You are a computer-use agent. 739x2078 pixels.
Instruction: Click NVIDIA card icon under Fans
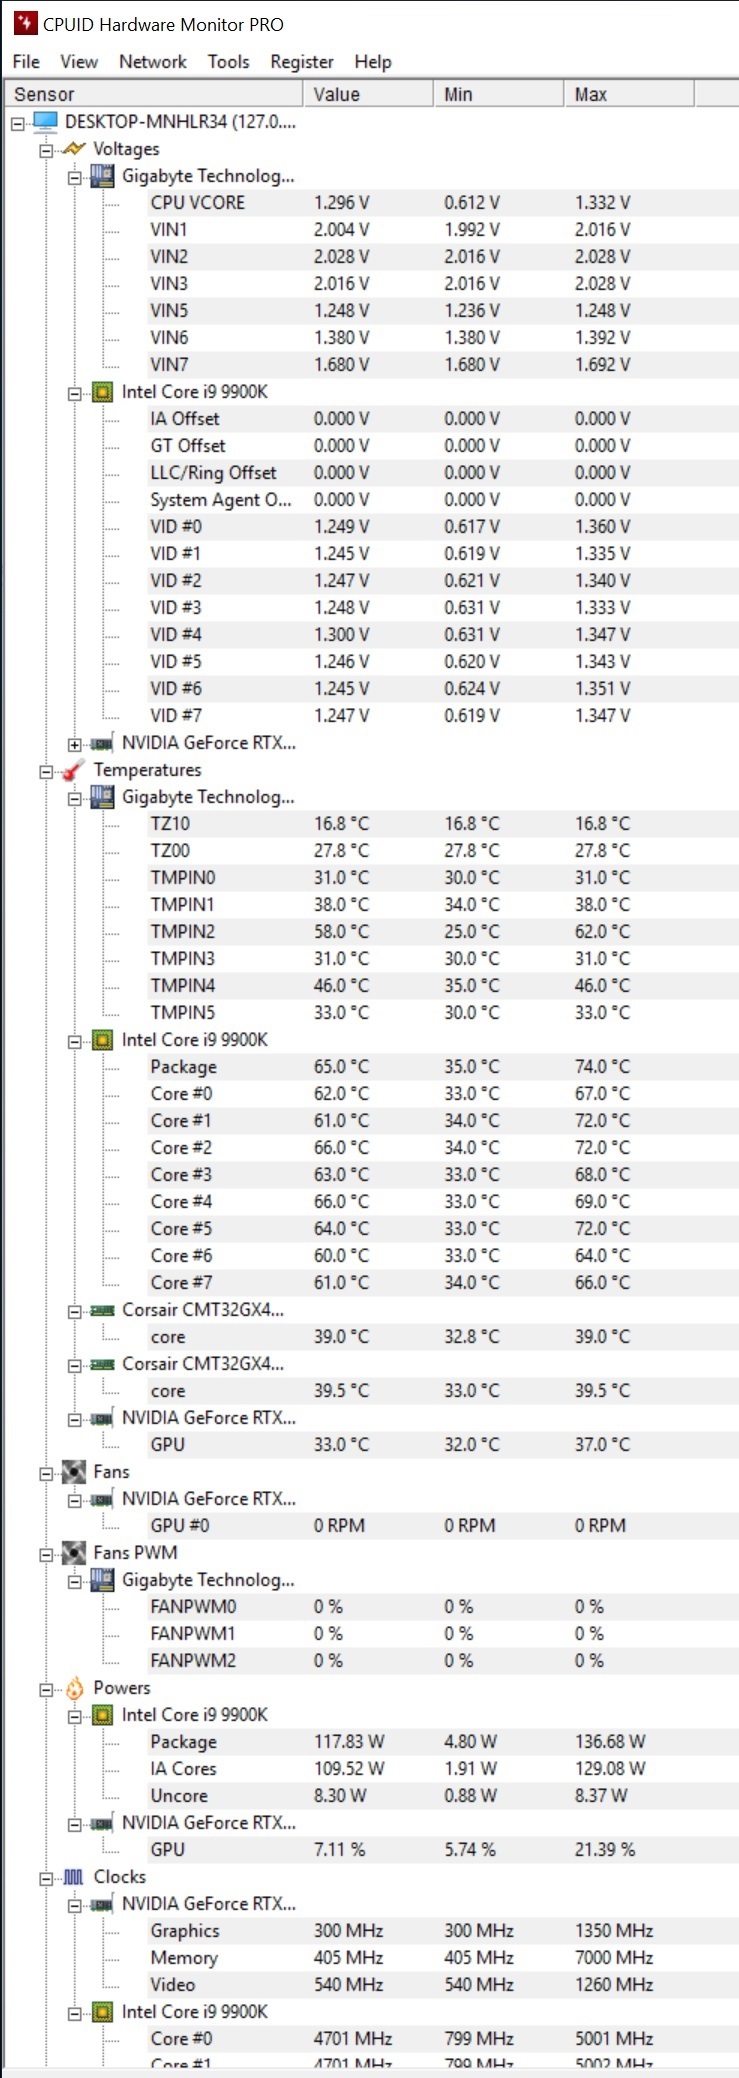[x=102, y=1499]
